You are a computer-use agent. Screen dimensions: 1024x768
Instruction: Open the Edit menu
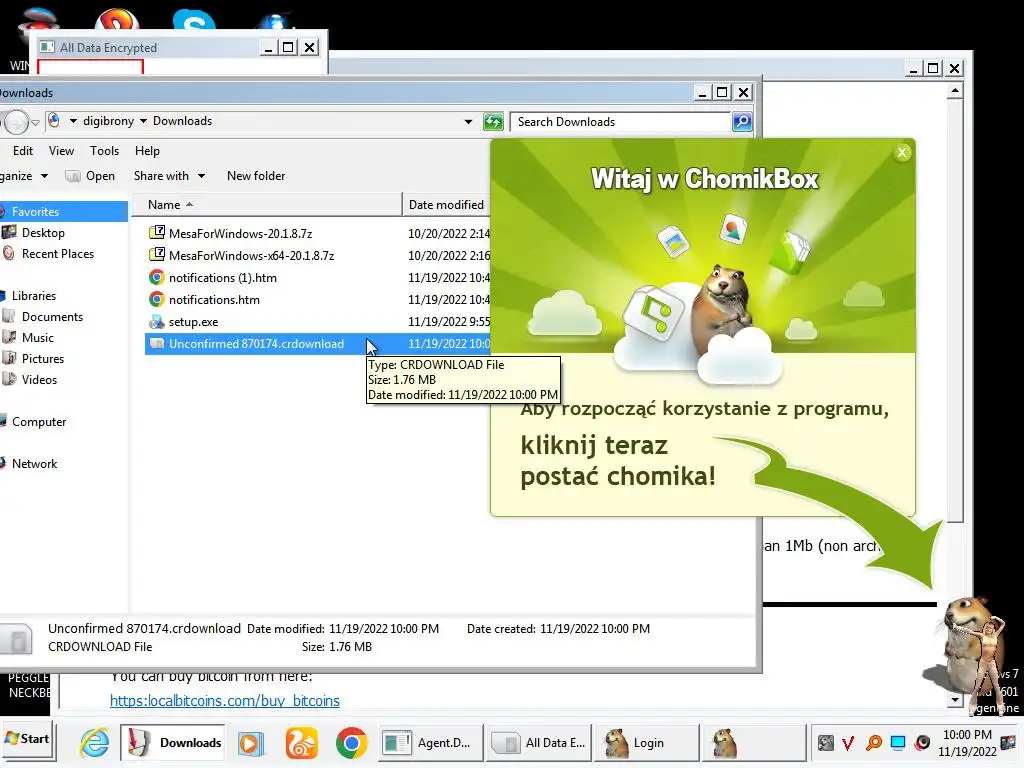(x=23, y=151)
